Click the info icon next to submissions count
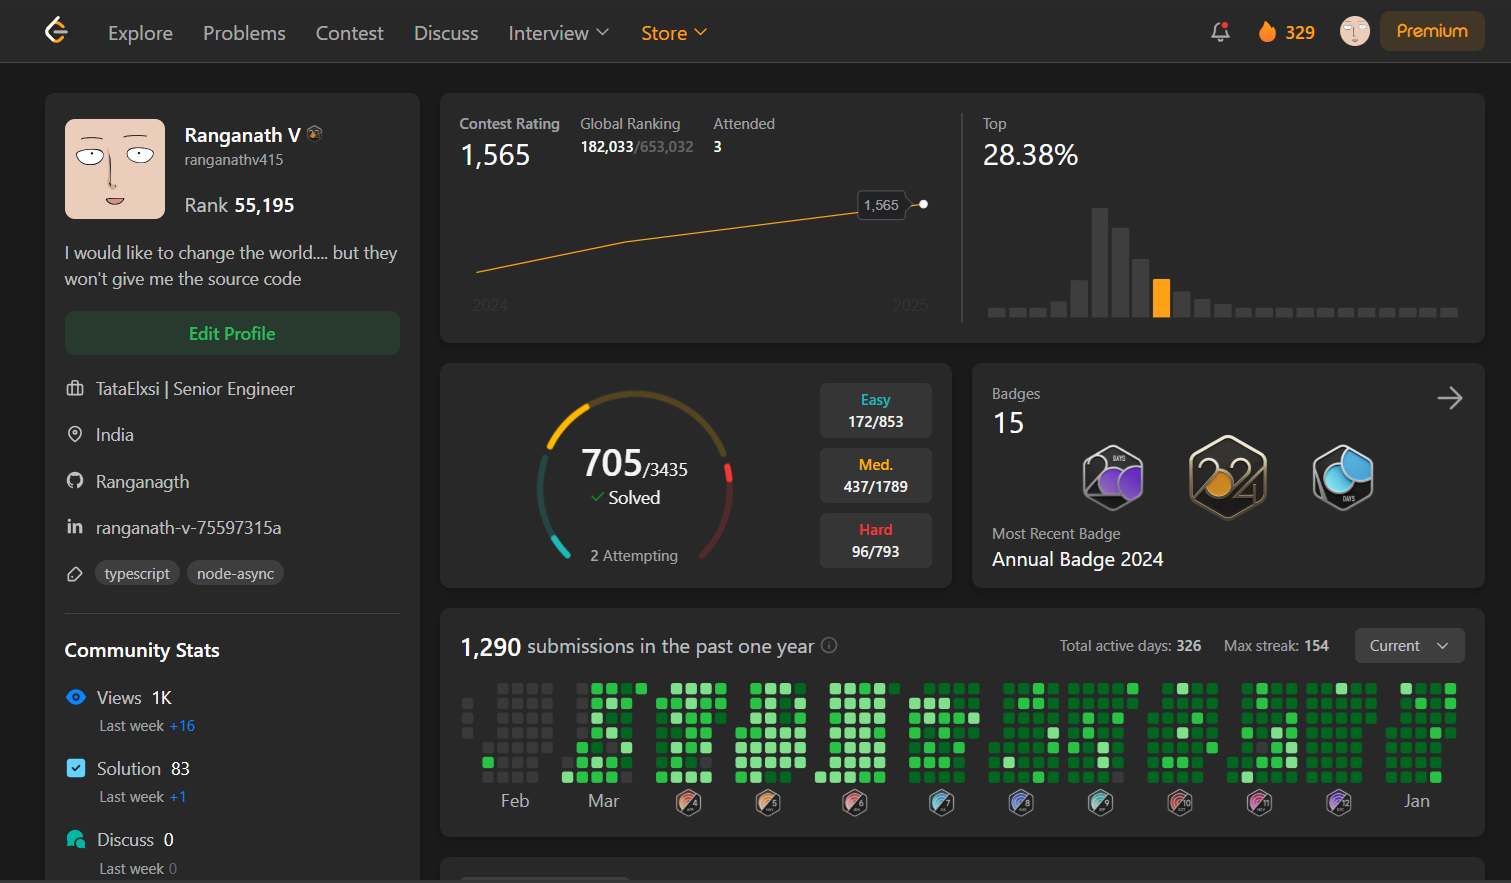 829,646
